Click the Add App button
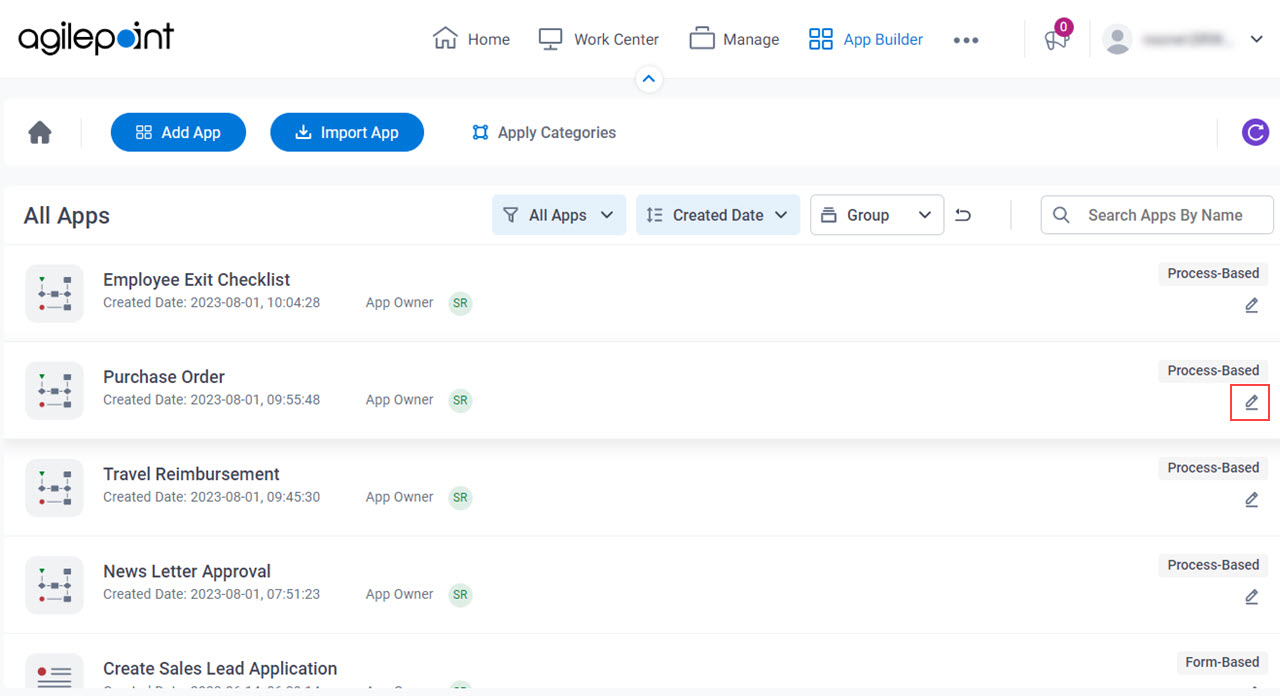 pyautogui.click(x=178, y=132)
